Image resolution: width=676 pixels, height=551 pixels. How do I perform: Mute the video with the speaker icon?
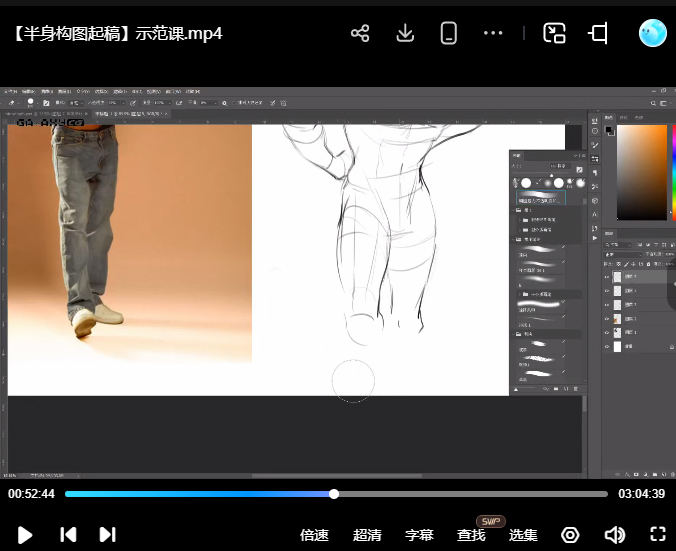pyautogui.click(x=615, y=535)
